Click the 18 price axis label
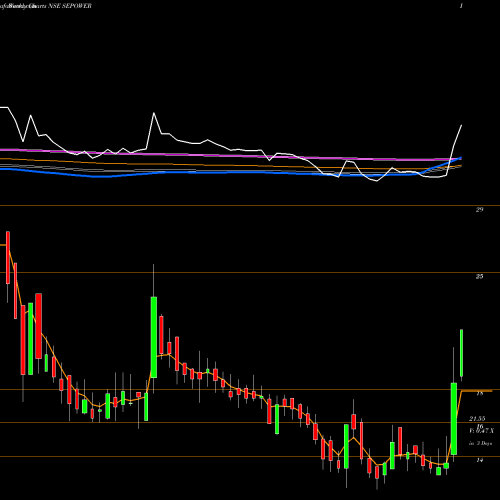Viewport: 500px width, 500px height. (x=479, y=393)
